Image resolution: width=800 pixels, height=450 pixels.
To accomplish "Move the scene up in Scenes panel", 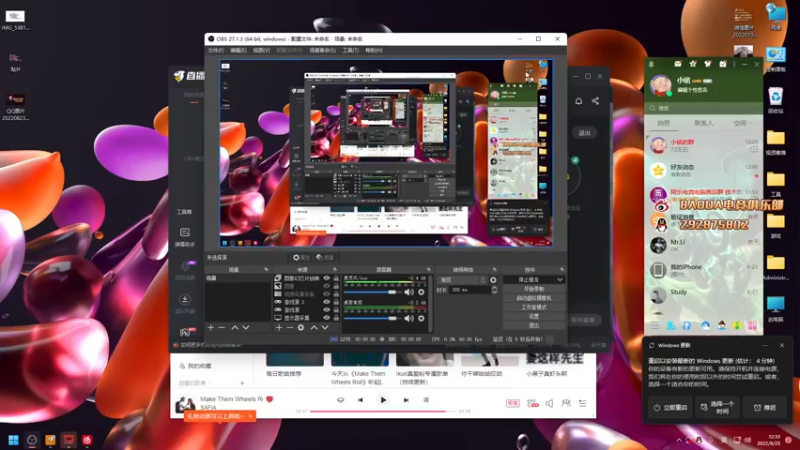I will [235, 328].
